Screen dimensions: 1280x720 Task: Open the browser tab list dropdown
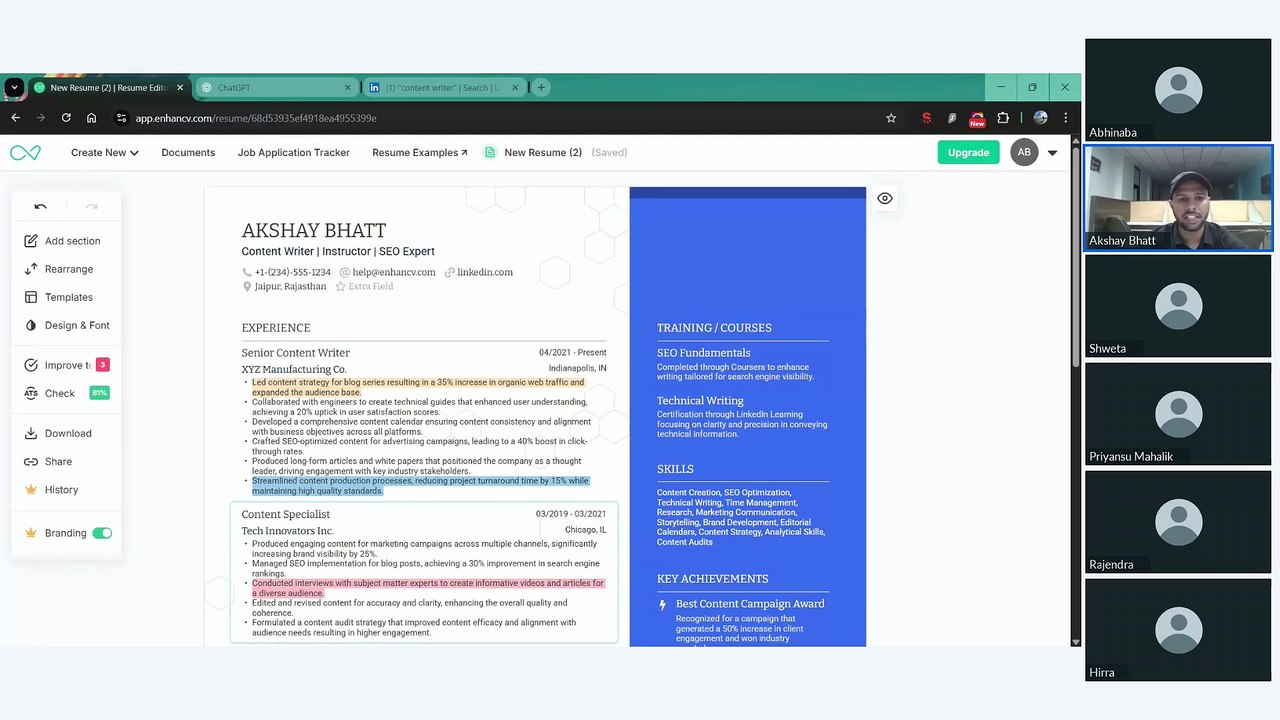click(x=14, y=87)
